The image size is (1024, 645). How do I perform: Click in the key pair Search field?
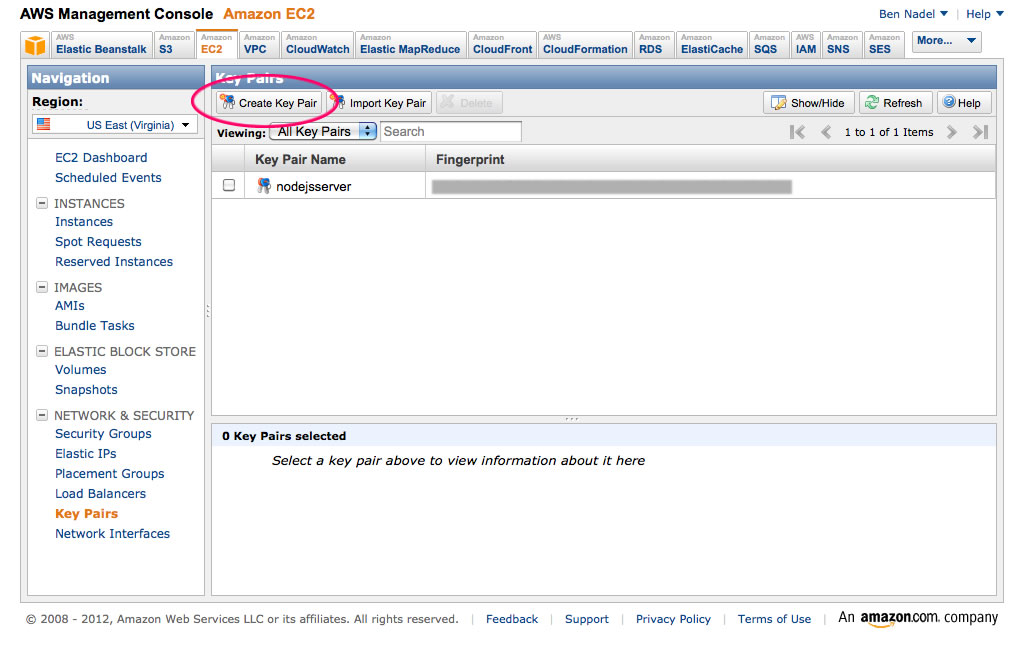coord(451,131)
